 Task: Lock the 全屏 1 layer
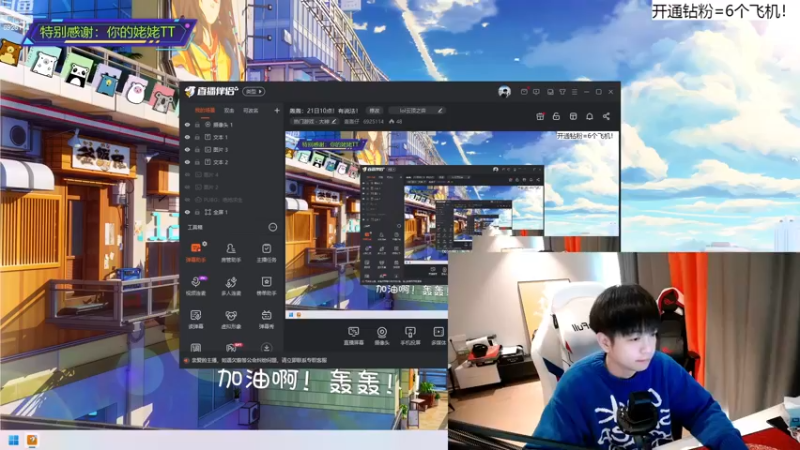pos(197,212)
